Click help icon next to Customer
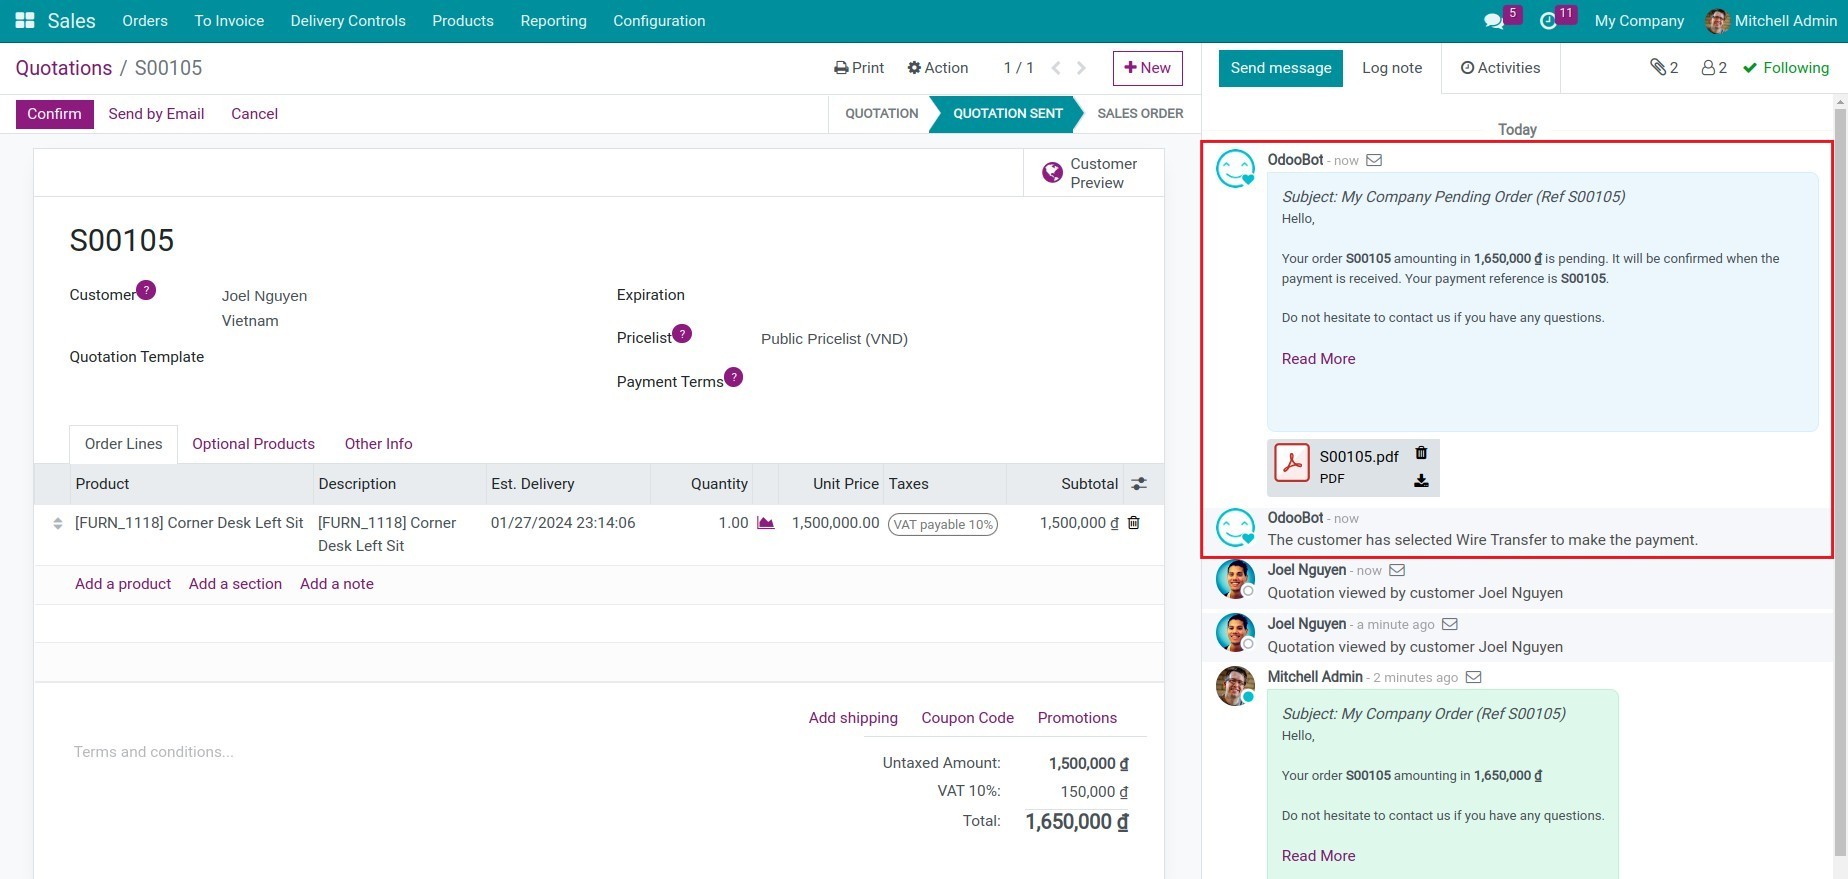 (x=146, y=290)
